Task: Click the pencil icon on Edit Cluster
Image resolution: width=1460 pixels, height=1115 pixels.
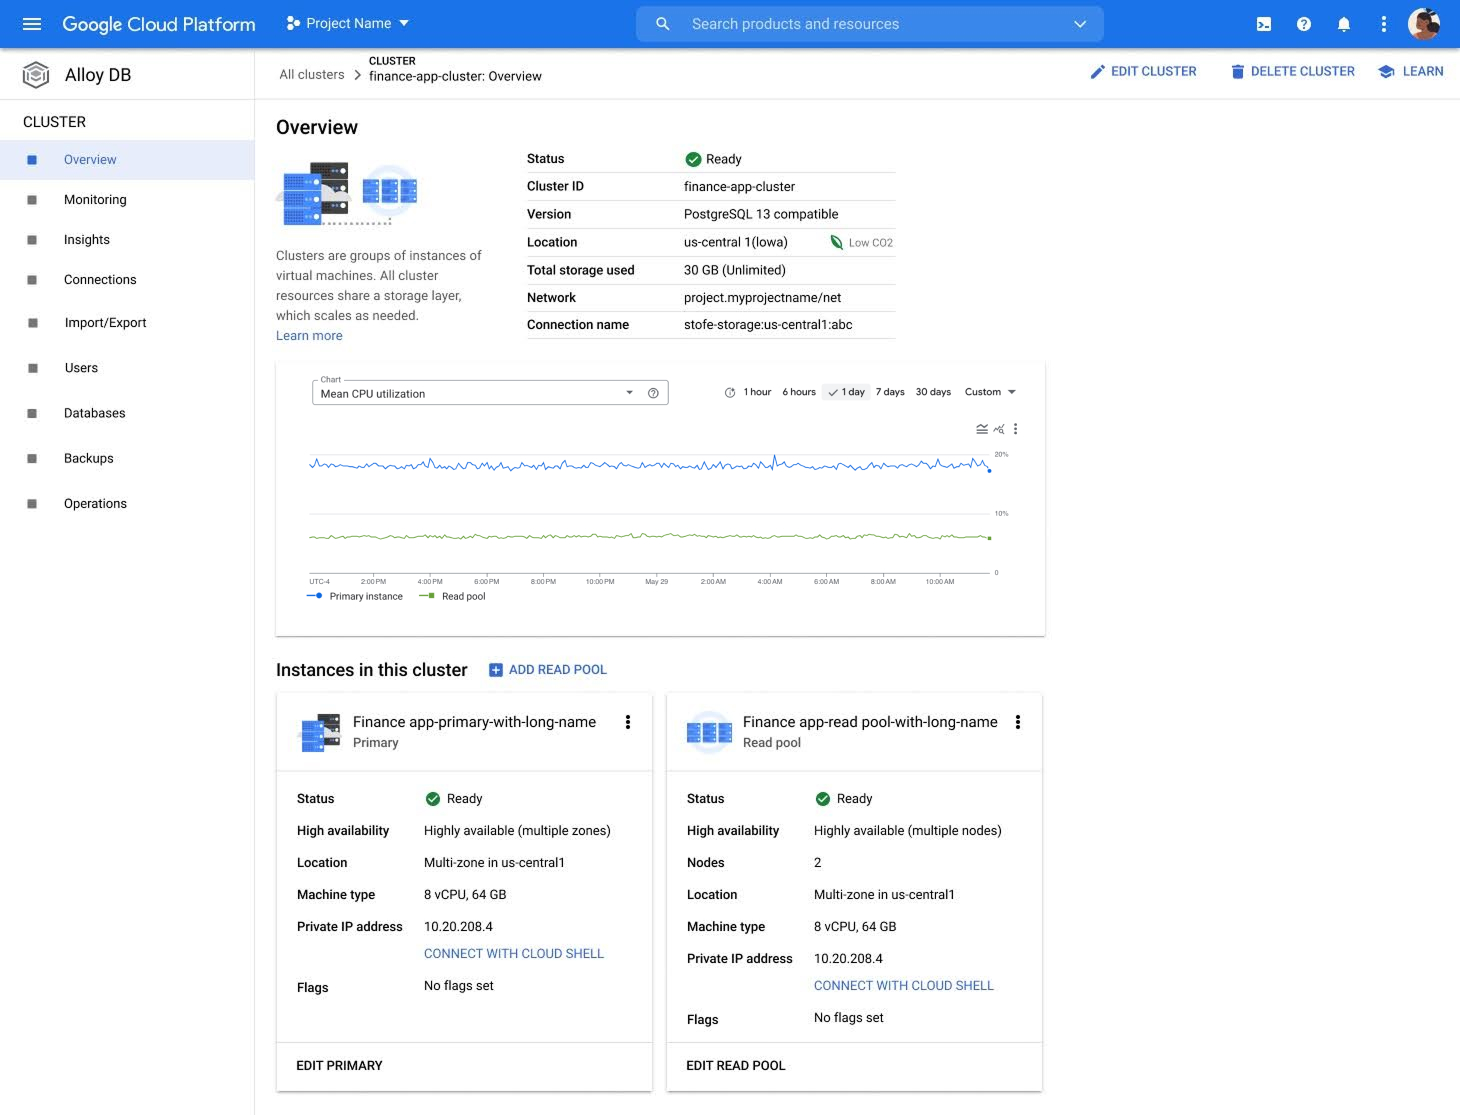Action: 1098,72
